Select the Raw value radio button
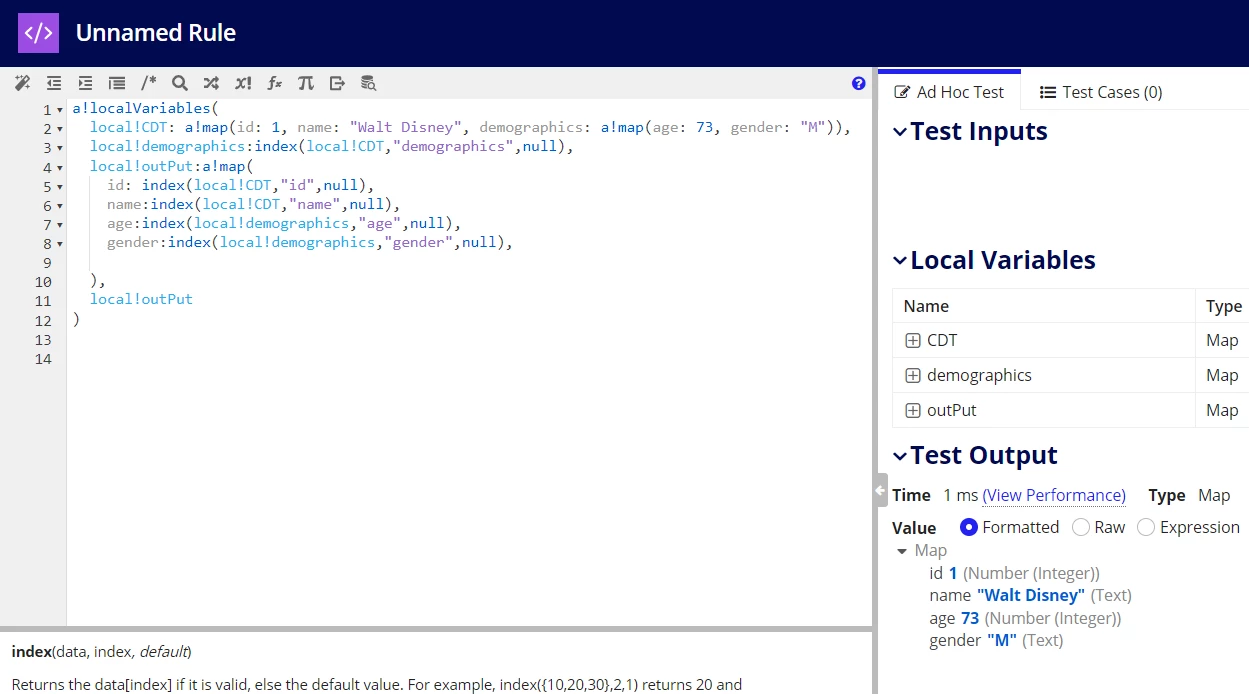The width and height of the screenshot is (1249, 694). point(1080,527)
